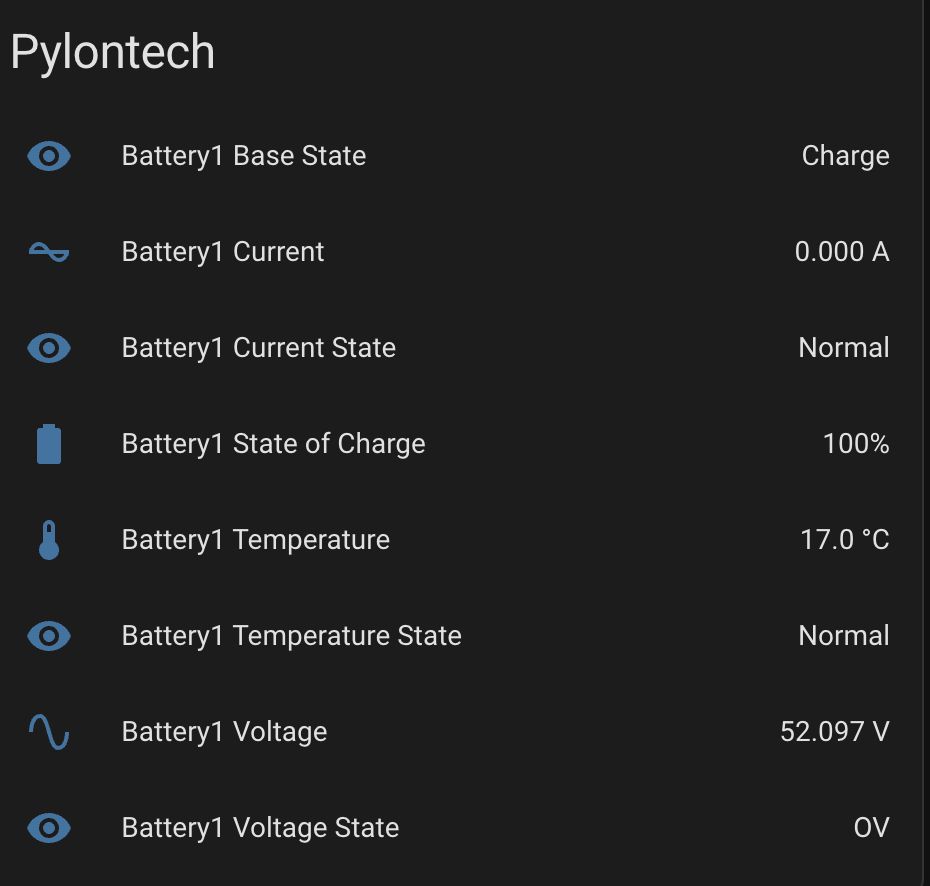Click the eye icon beside Battery1 Base State
Image resolution: width=930 pixels, height=886 pixels.
tap(49, 156)
